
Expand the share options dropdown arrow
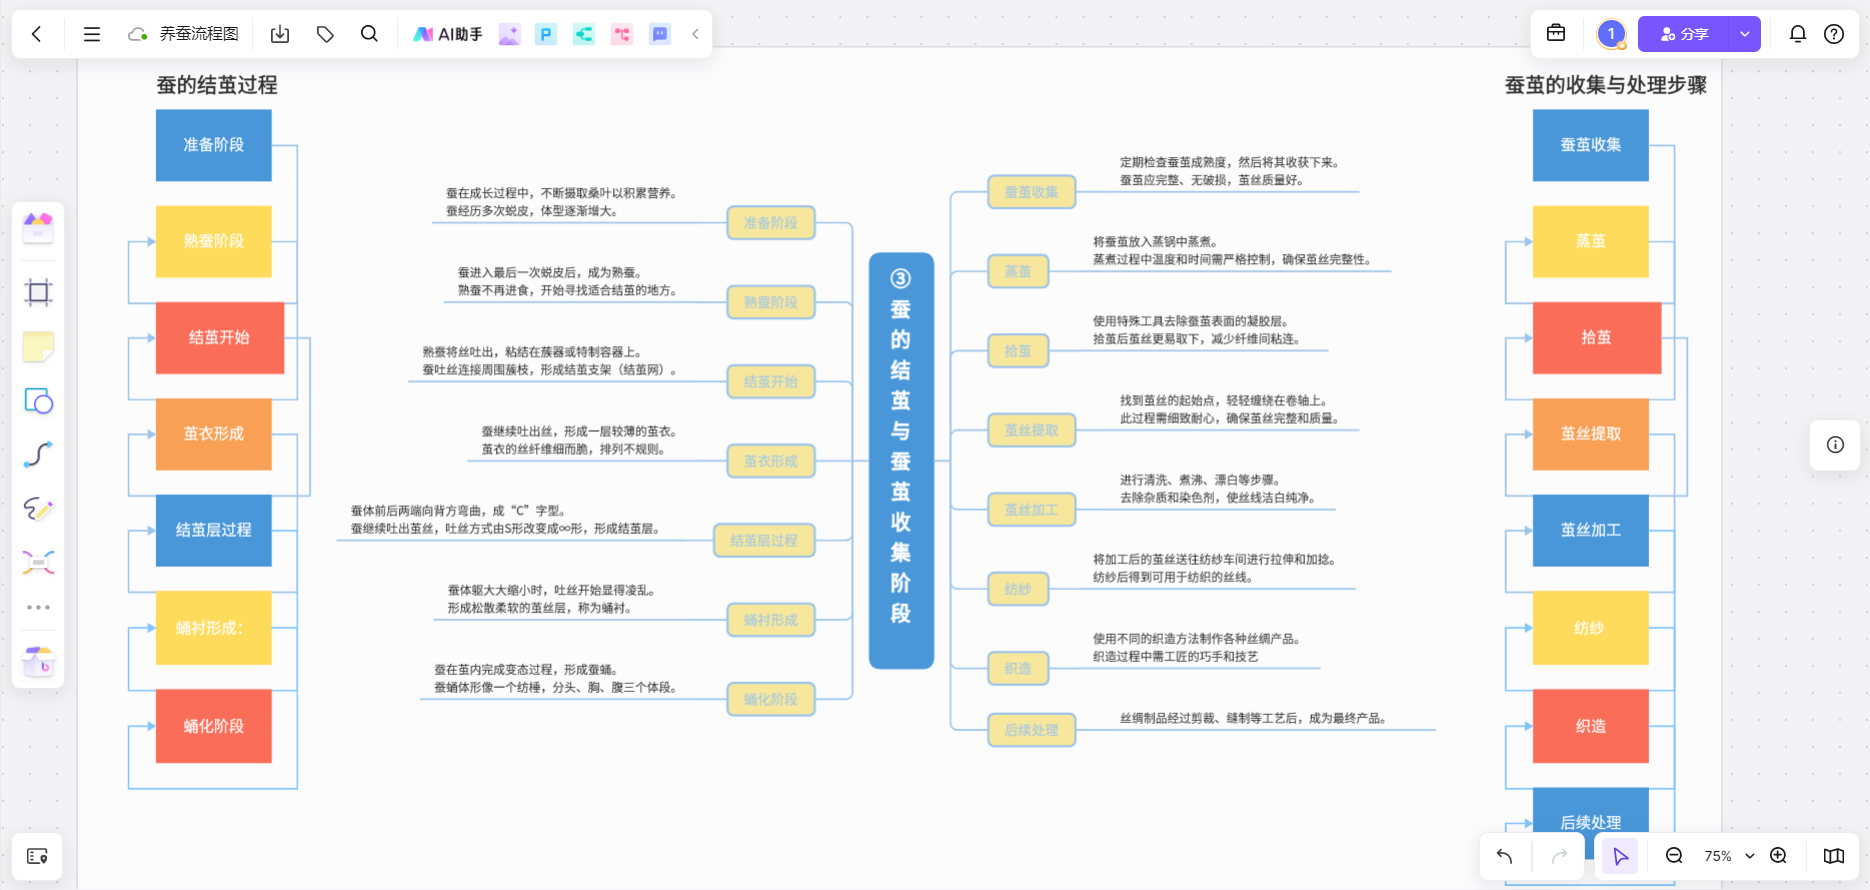click(1745, 34)
